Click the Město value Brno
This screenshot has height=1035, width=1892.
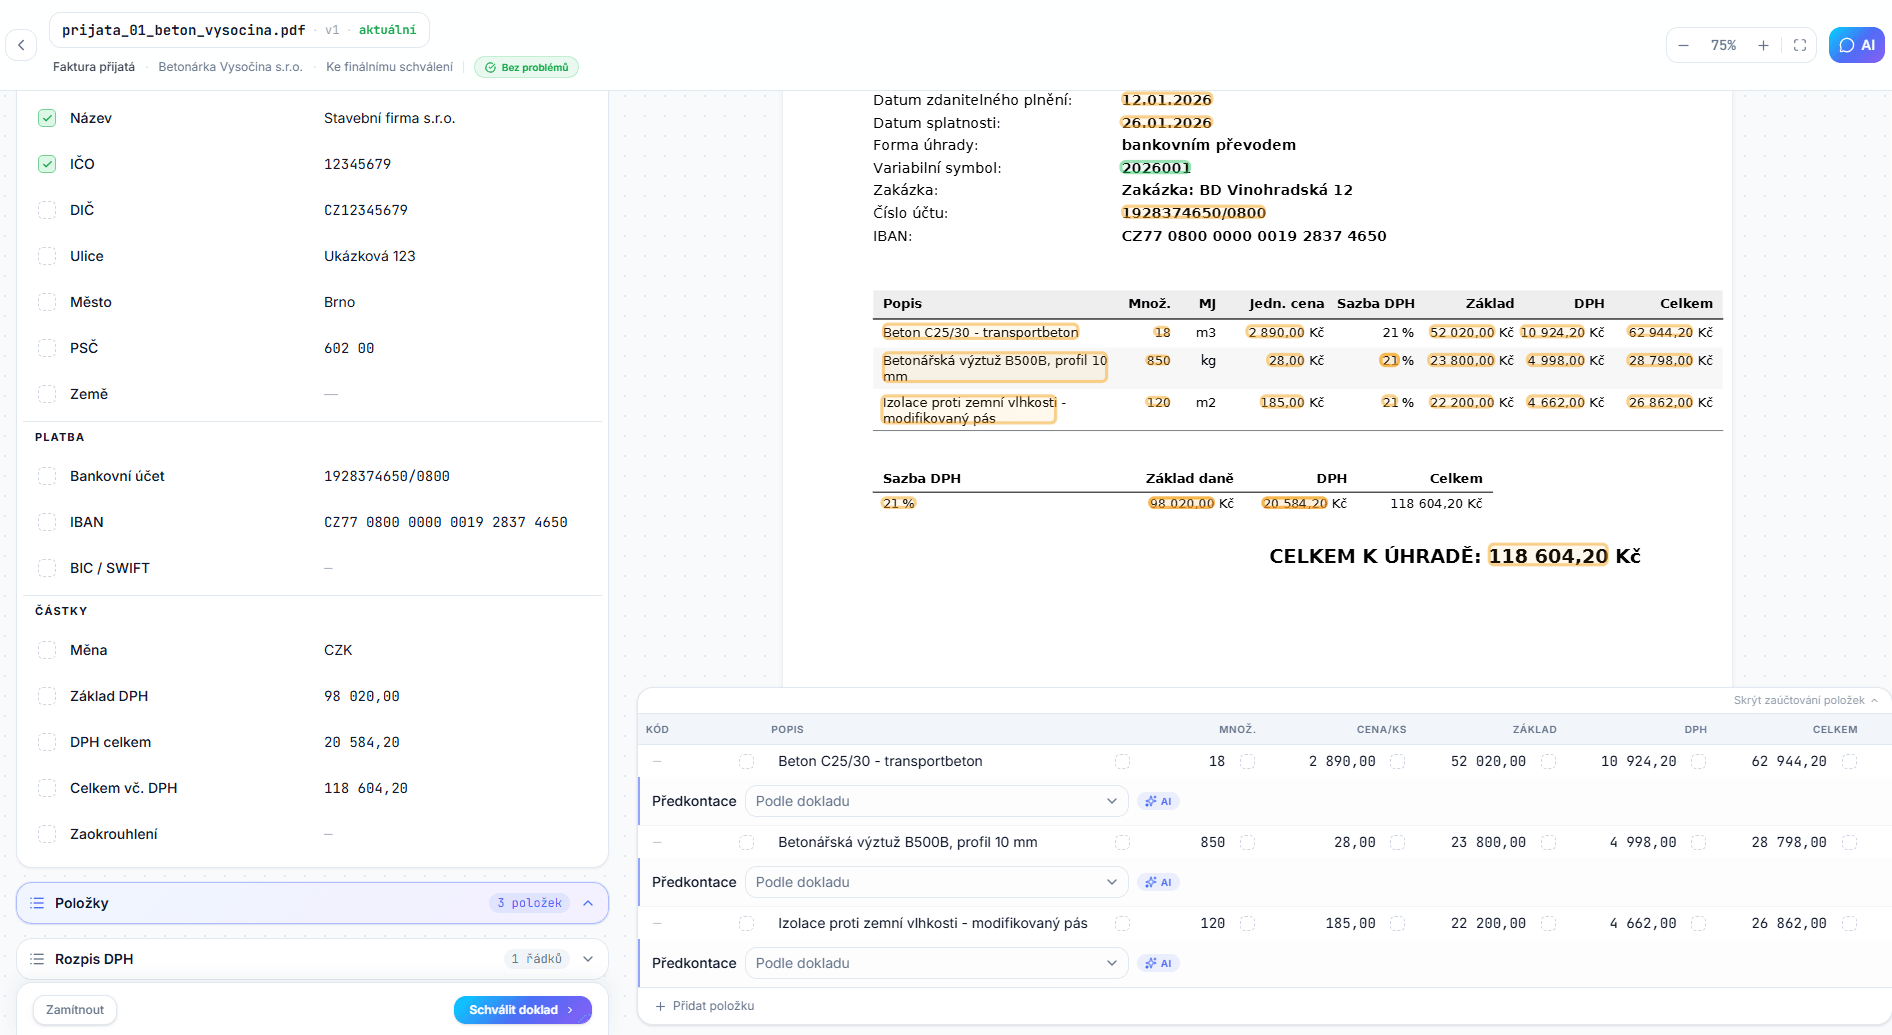coord(340,302)
